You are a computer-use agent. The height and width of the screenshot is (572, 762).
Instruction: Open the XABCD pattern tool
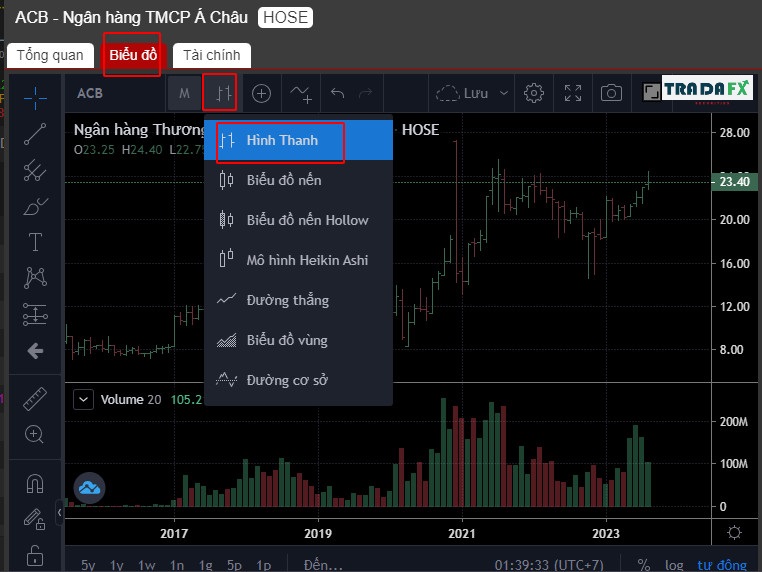point(35,277)
